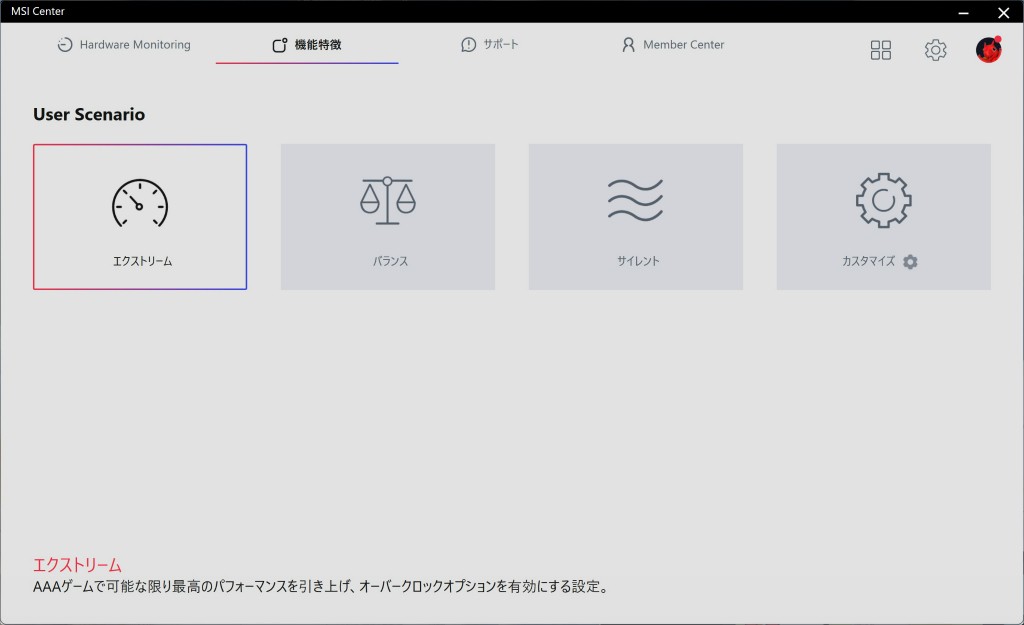The height and width of the screenshot is (625, 1024).
Task: Minimize the MSI Center window
Action: click(x=963, y=12)
